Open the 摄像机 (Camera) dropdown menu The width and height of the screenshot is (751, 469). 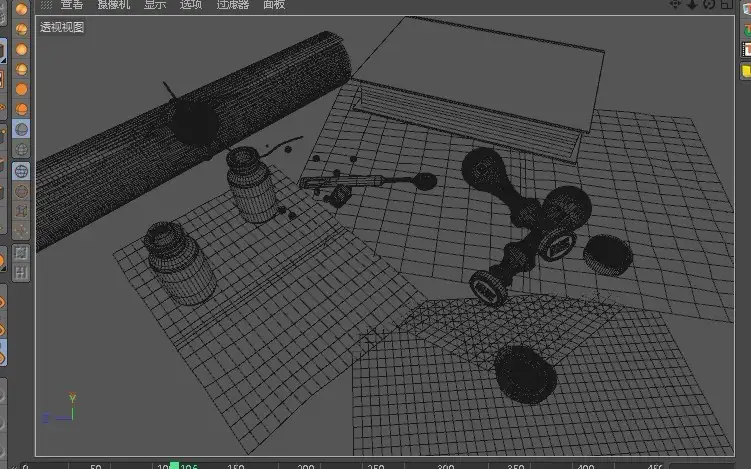pos(114,5)
